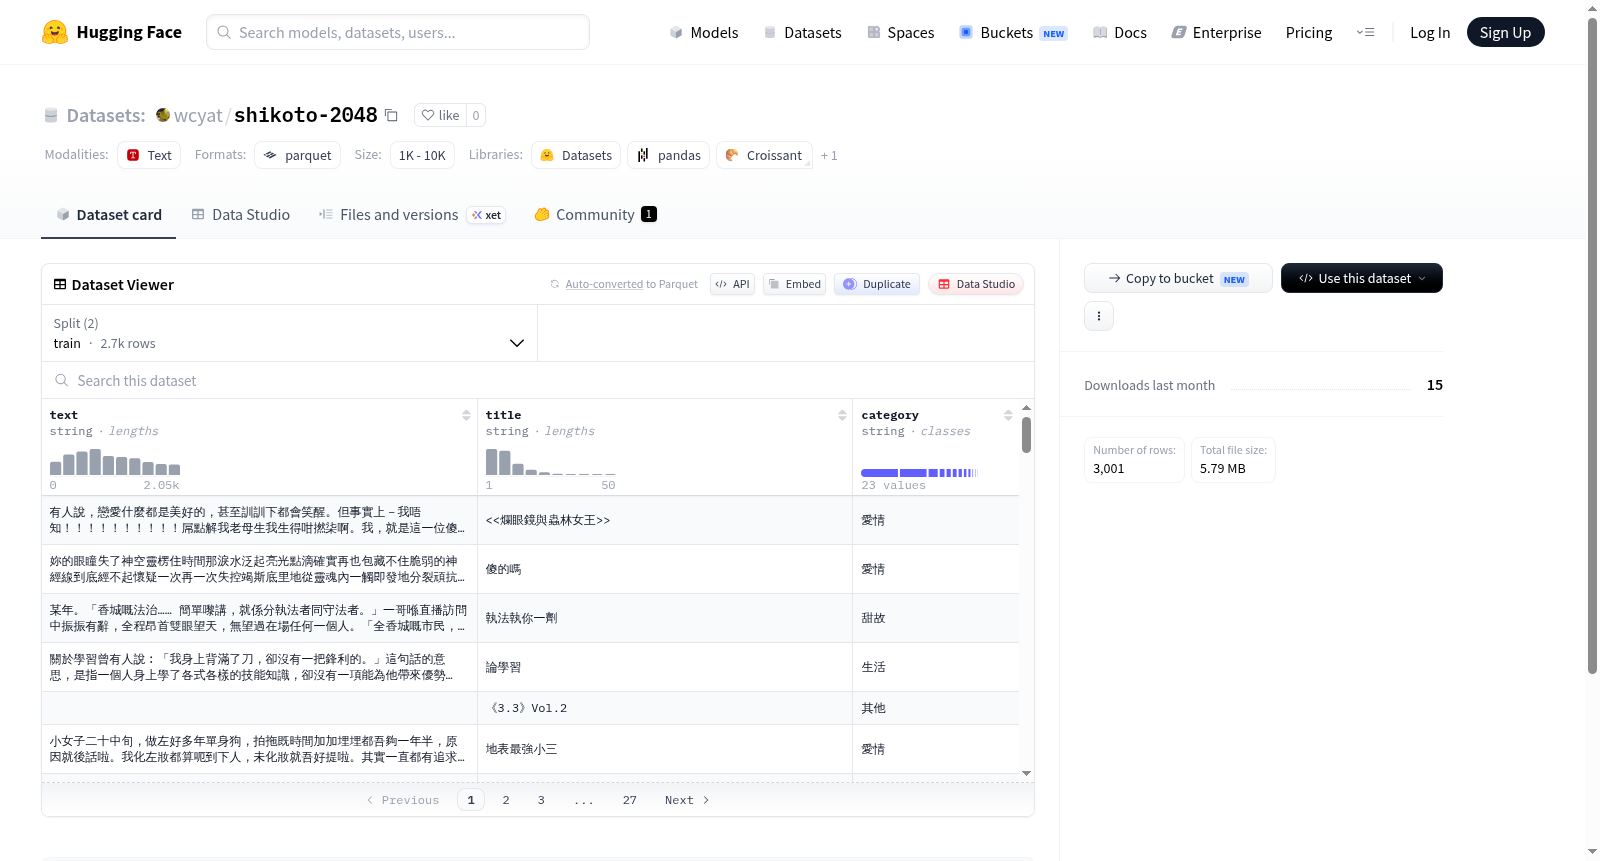Open the row titled 地表最強小三
Screen dimensions: 1600x861
531,749
